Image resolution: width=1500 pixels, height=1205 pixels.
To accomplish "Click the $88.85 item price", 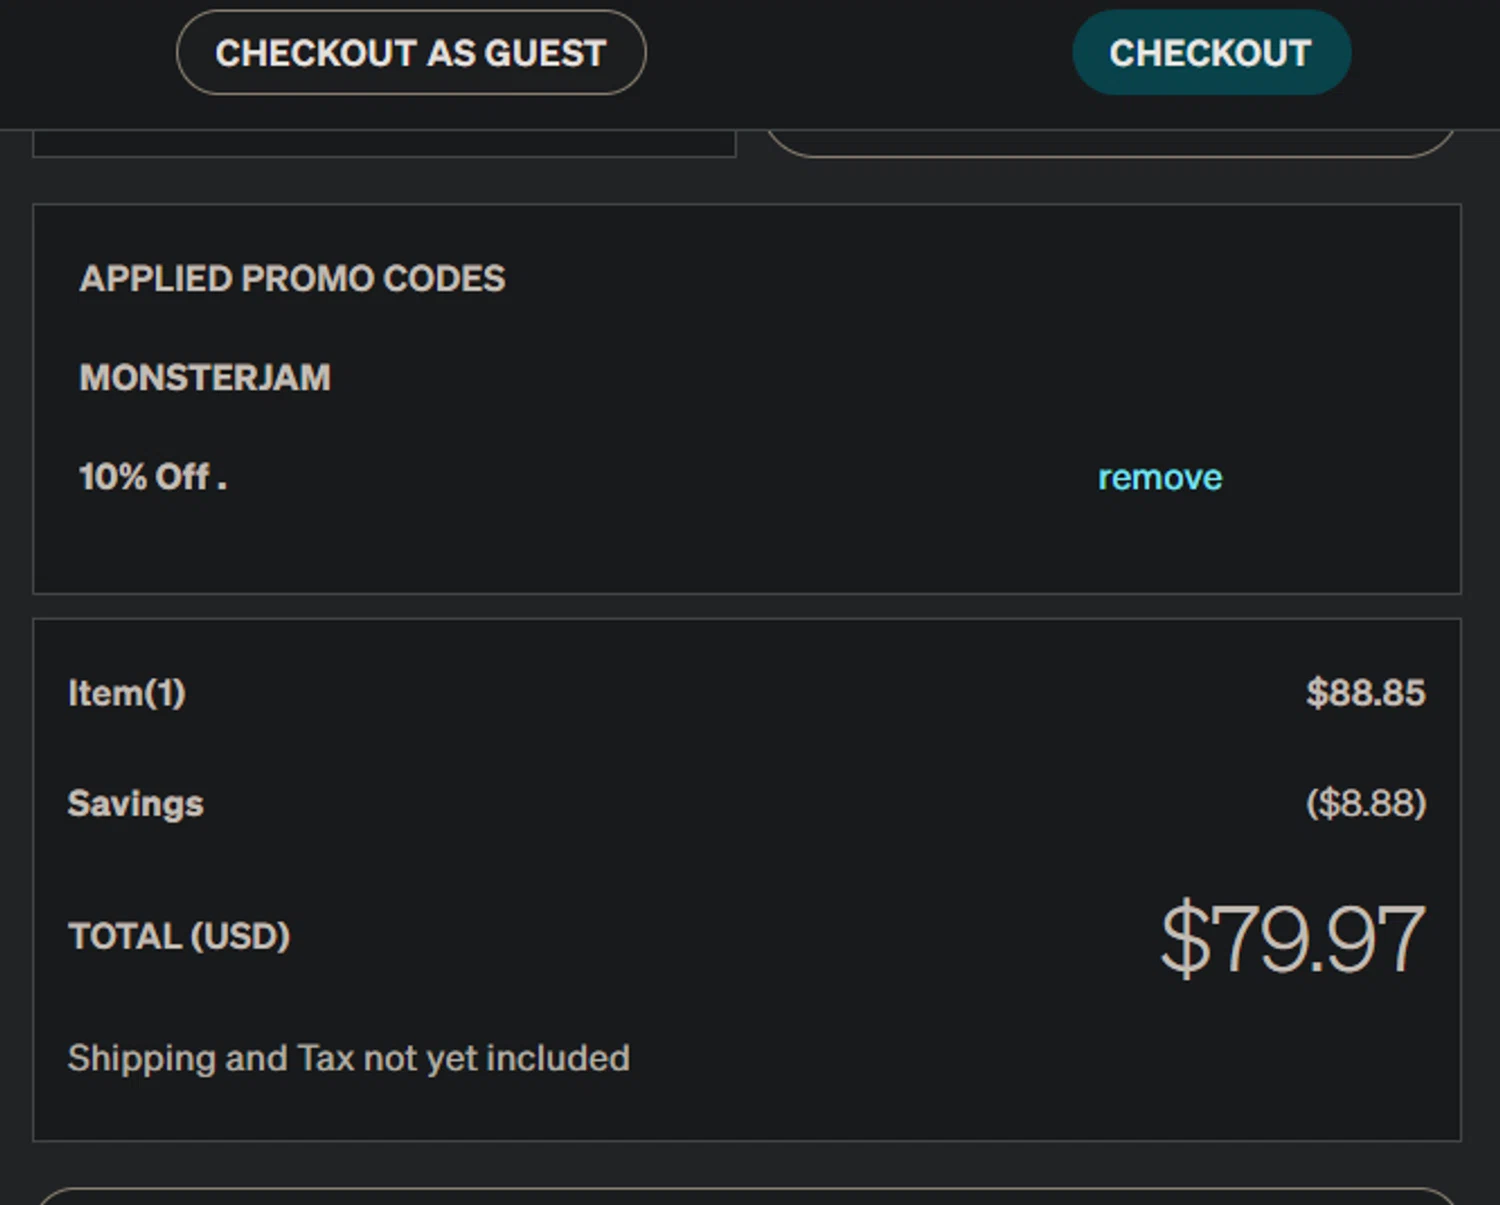I will click(x=1365, y=693).
